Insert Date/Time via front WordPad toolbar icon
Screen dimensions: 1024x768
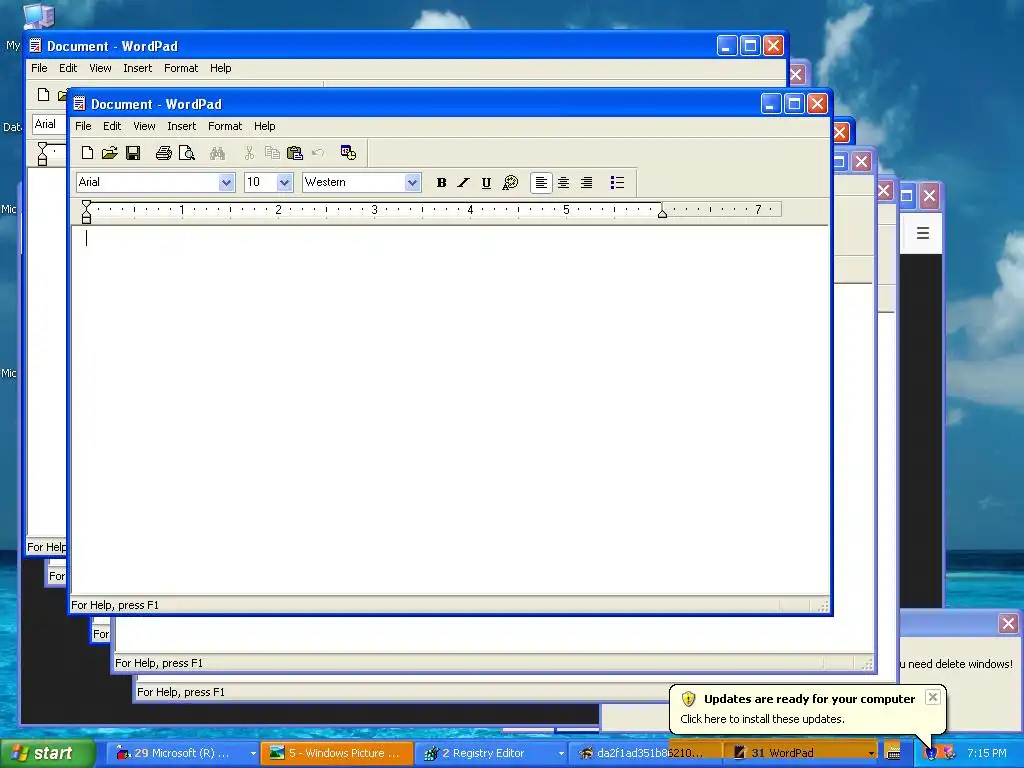click(x=348, y=153)
